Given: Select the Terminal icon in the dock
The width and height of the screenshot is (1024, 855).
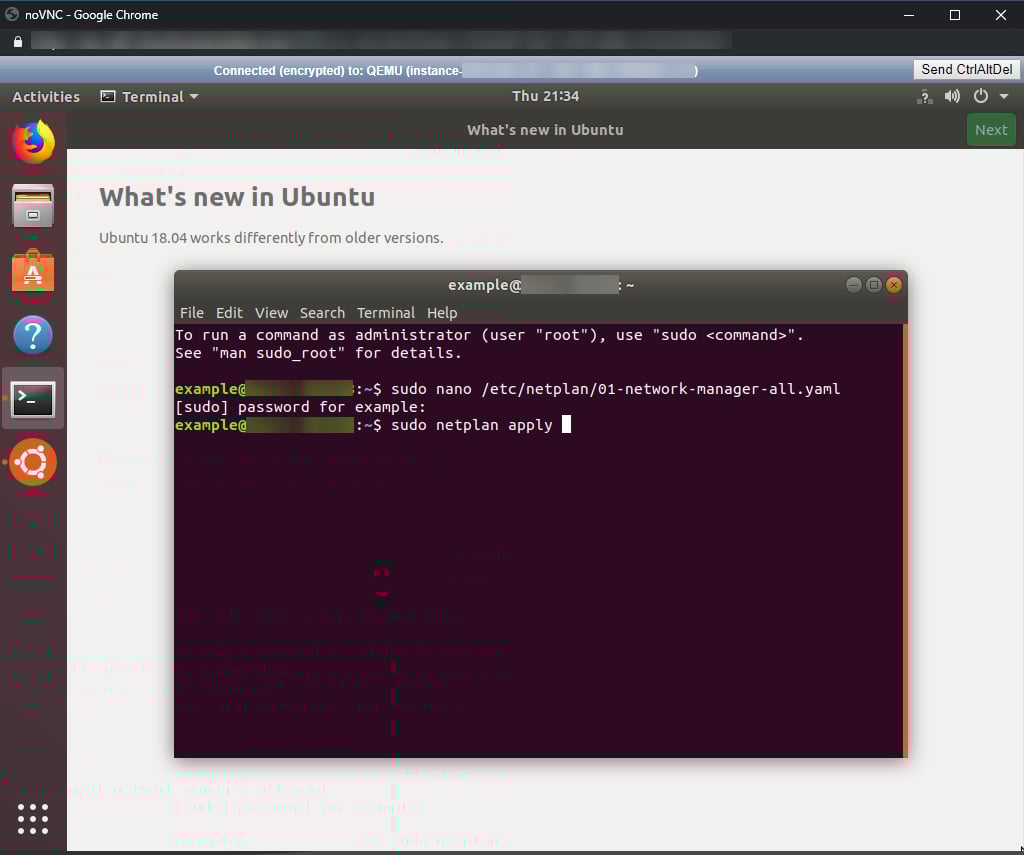Looking at the screenshot, I should 33,398.
